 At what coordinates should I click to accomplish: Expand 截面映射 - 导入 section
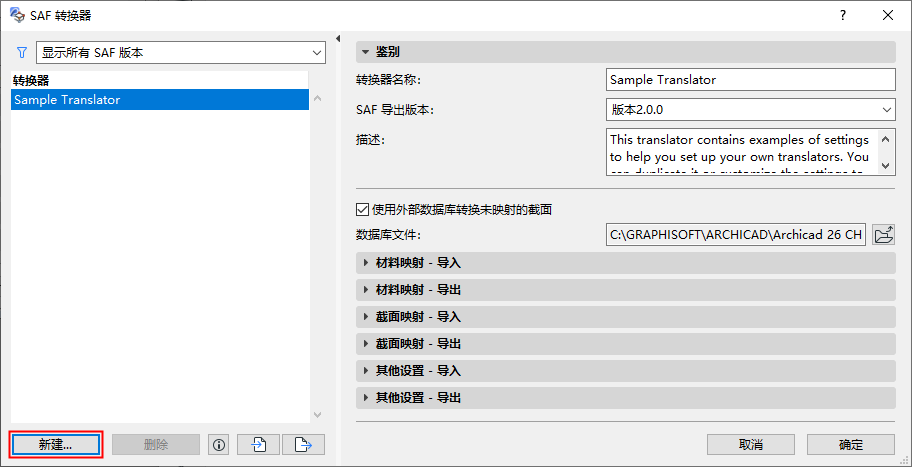coord(625,317)
